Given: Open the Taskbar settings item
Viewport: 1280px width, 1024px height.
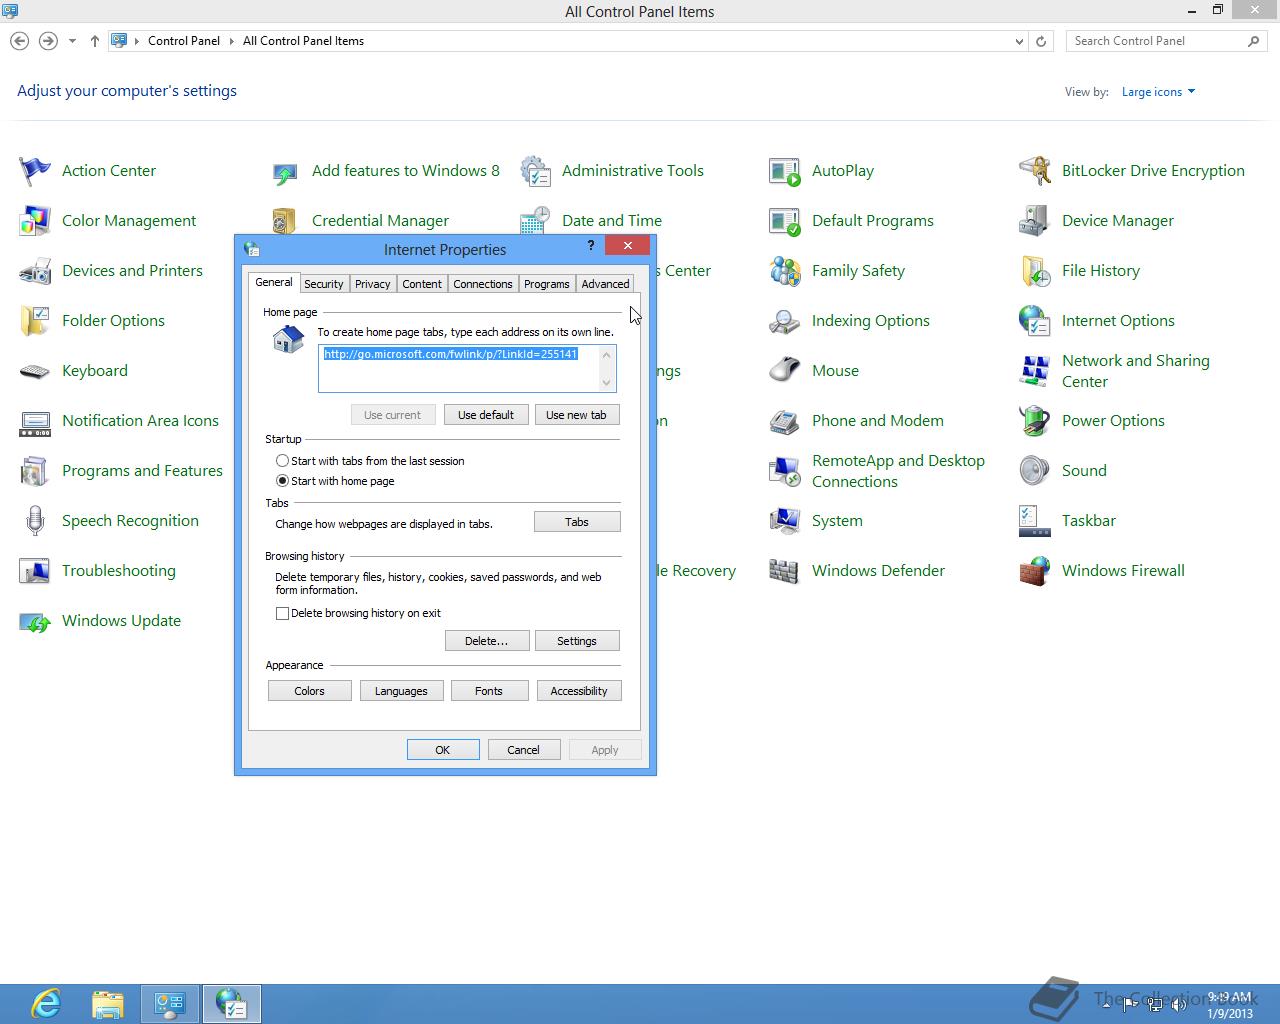Looking at the screenshot, I should click(1089, 521).
